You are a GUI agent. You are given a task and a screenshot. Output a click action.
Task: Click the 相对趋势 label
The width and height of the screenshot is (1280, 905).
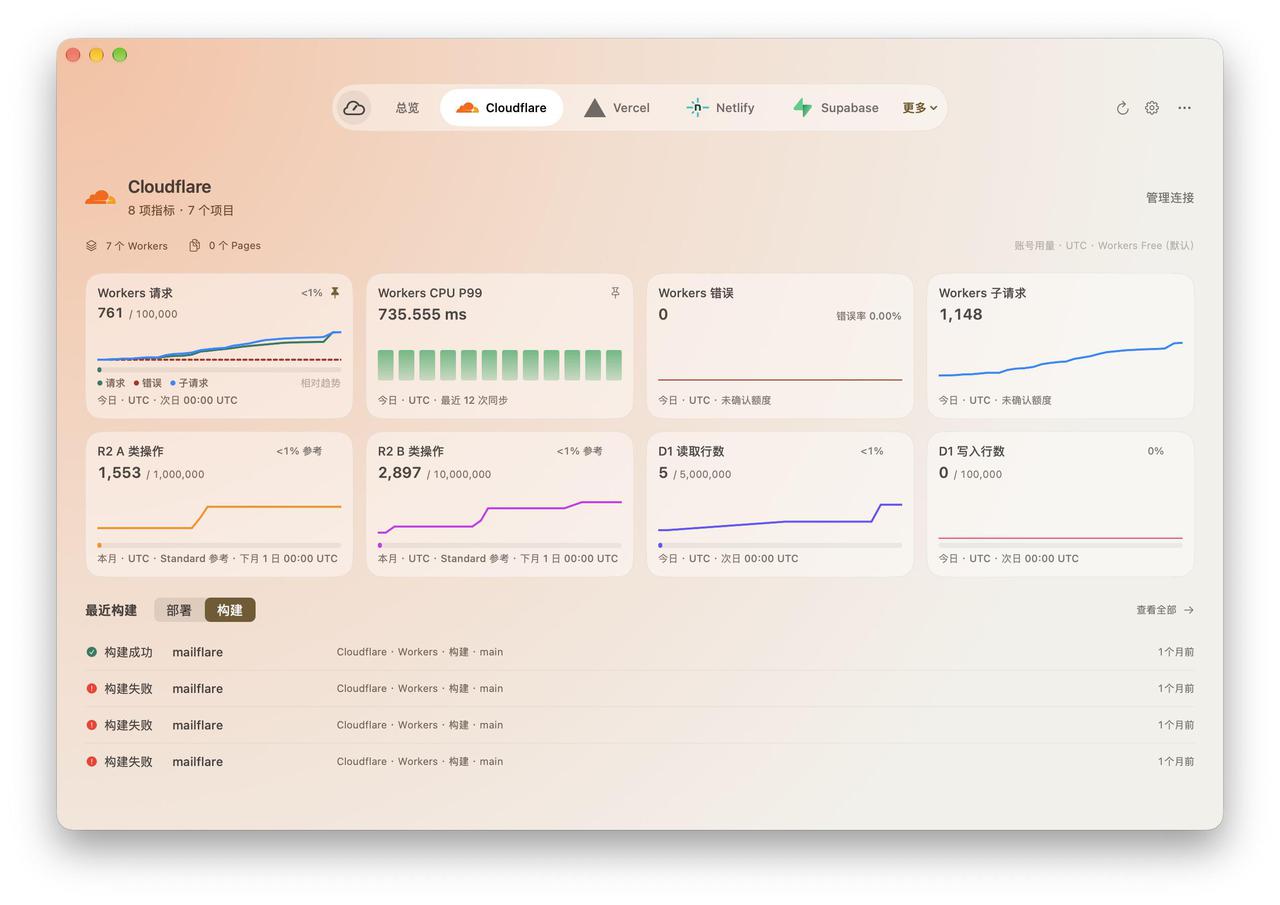point(321,383)
